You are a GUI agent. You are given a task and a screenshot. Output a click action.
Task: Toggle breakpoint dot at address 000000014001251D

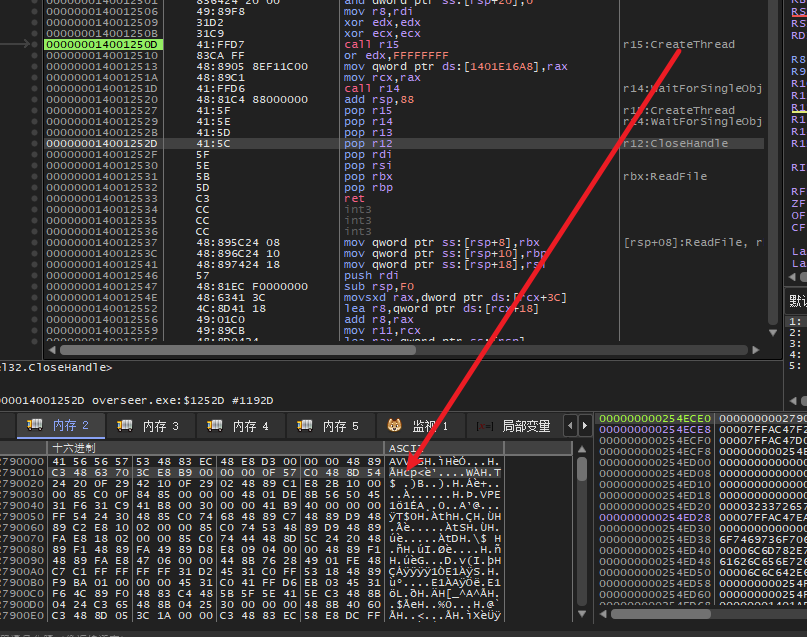(34, 89)
